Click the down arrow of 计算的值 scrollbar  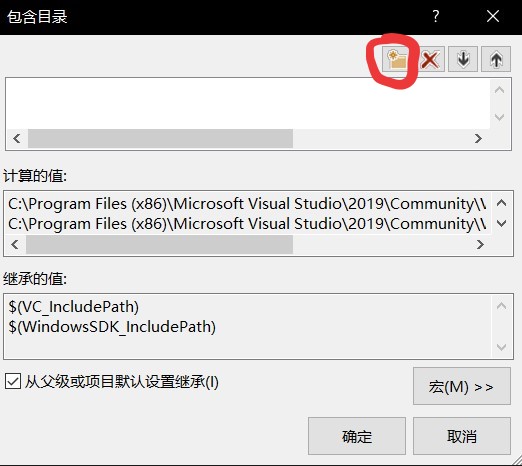[501, 224]
